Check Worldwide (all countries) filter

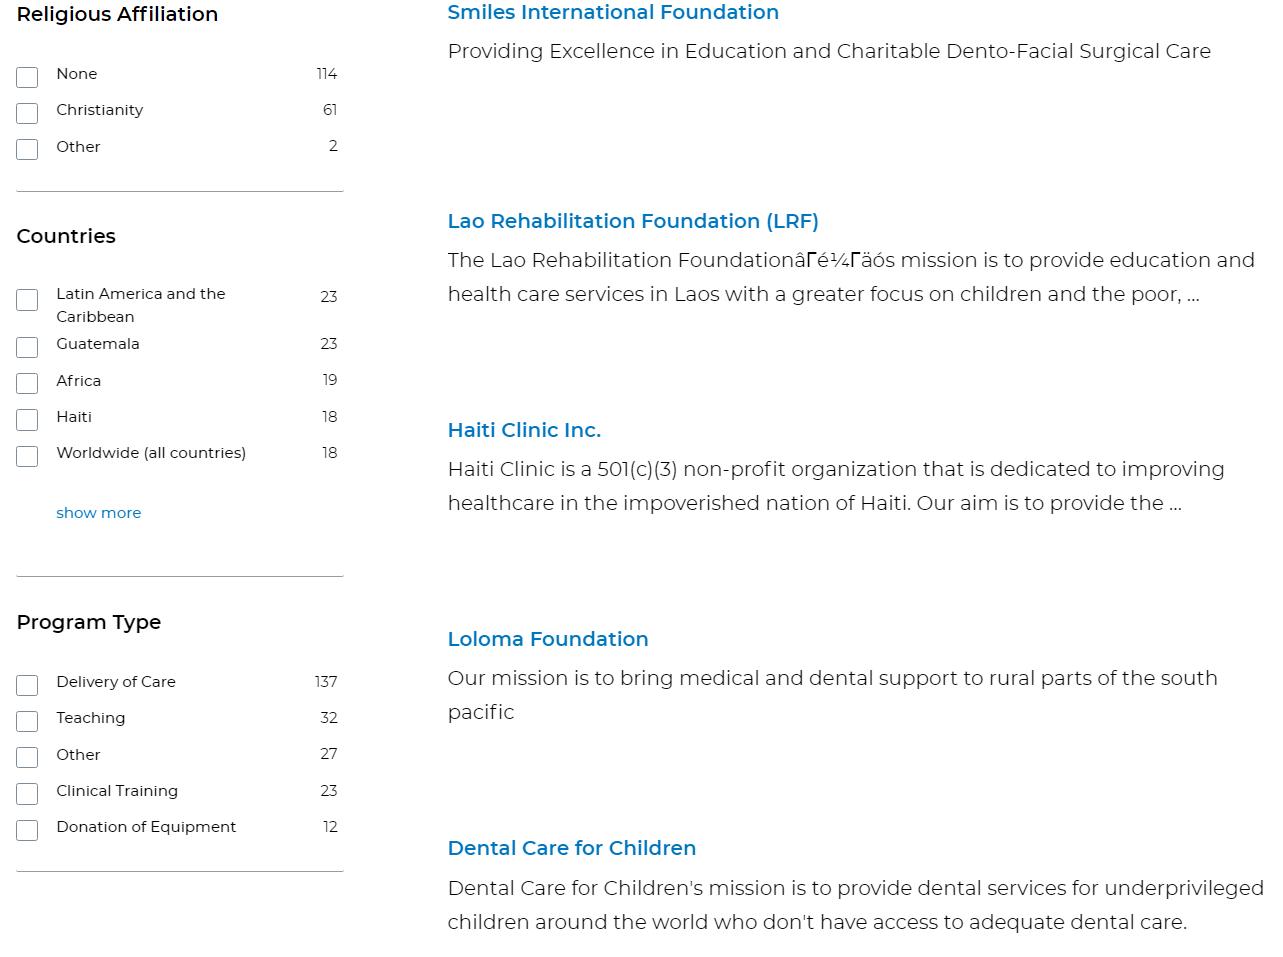[x=27, y=456]
